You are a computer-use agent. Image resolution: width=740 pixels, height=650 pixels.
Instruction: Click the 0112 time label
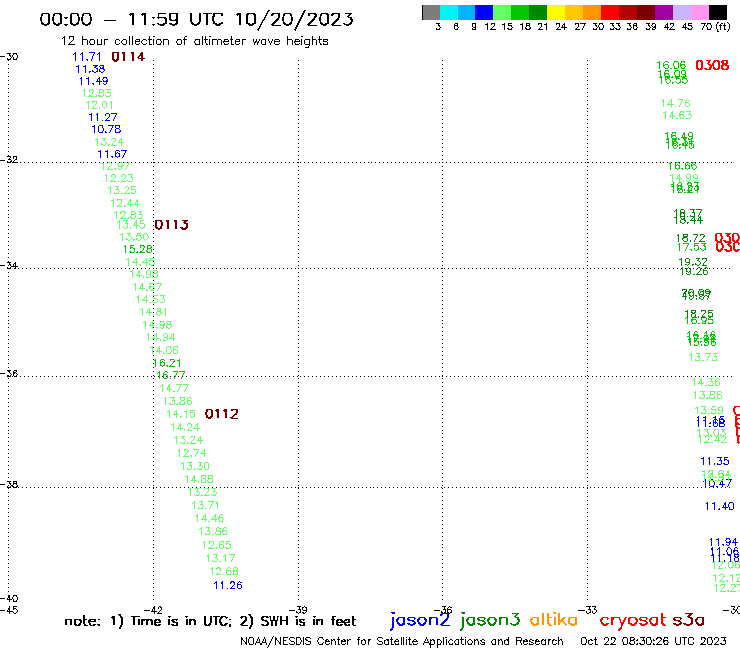click(222, 414)
